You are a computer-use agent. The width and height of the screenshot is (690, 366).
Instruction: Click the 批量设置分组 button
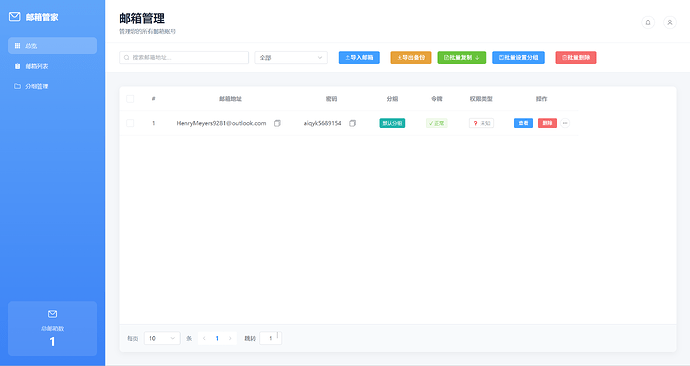click(518, 58)
